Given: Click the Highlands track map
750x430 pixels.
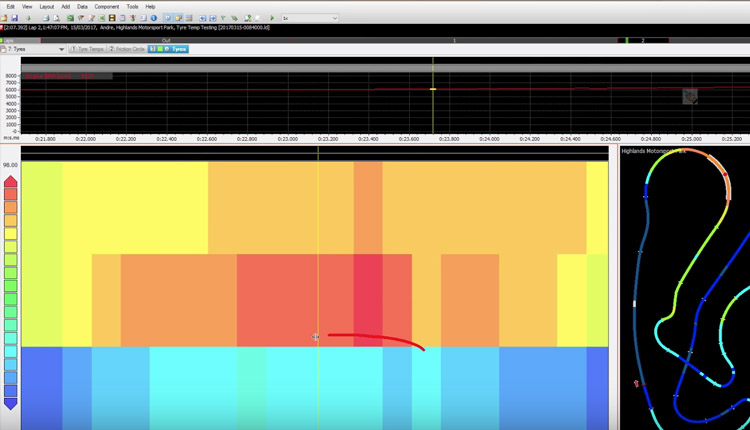Looking at the screenshot, I should click(683, 290).
